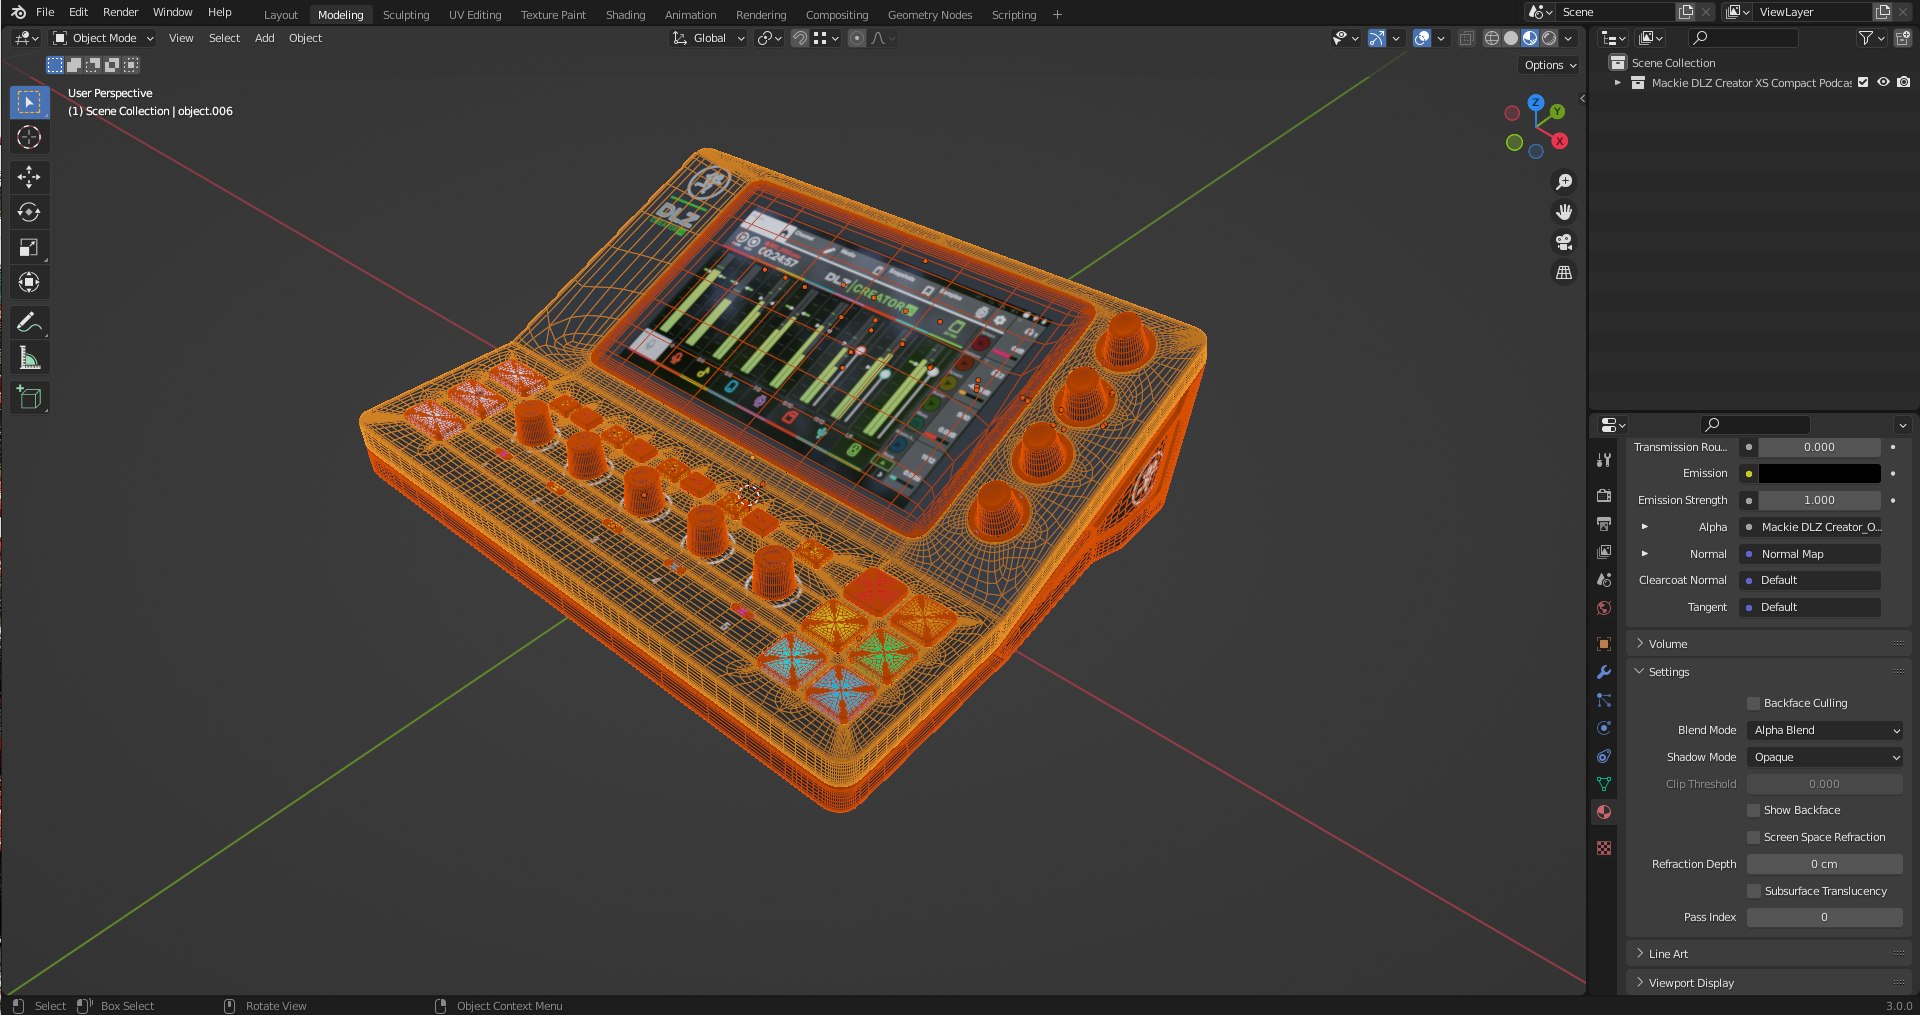Open Particles properties tab
The width and height of the screenshot is (1920, 1015).
coord(1604,700)
